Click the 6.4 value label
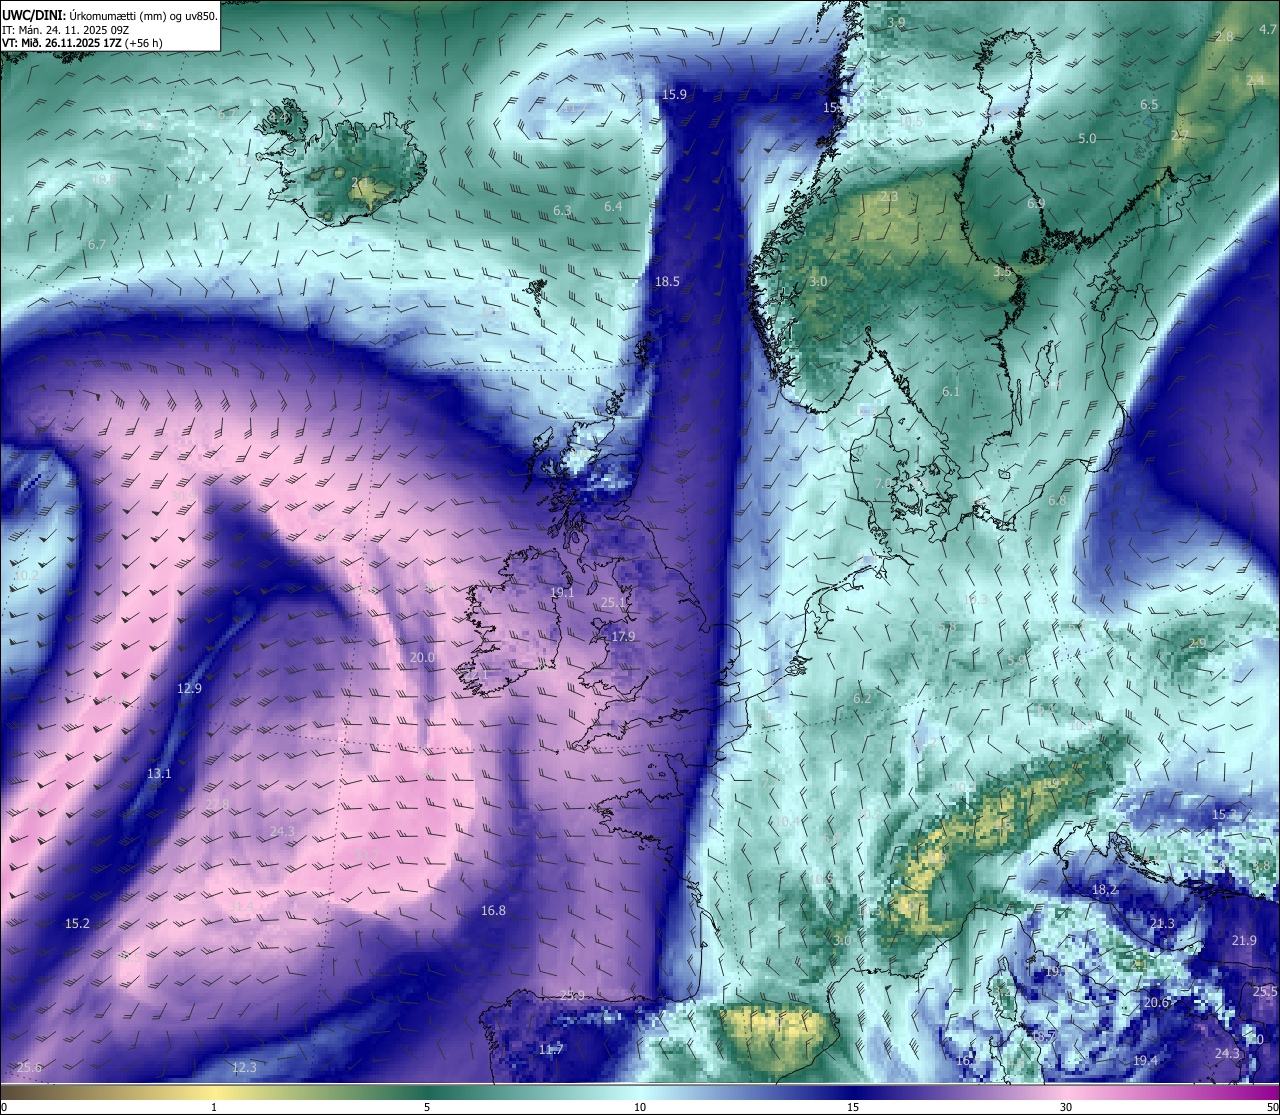 coord(613,206)
